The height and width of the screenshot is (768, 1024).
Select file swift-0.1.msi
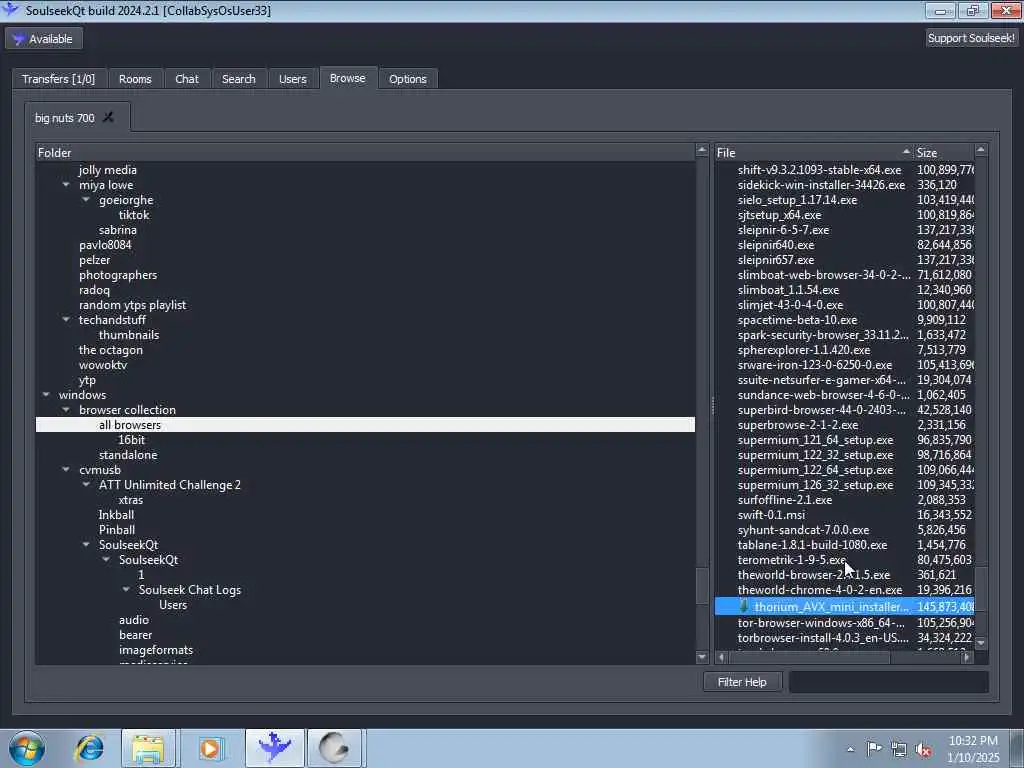pyautogui.click(x=771, y=515)
